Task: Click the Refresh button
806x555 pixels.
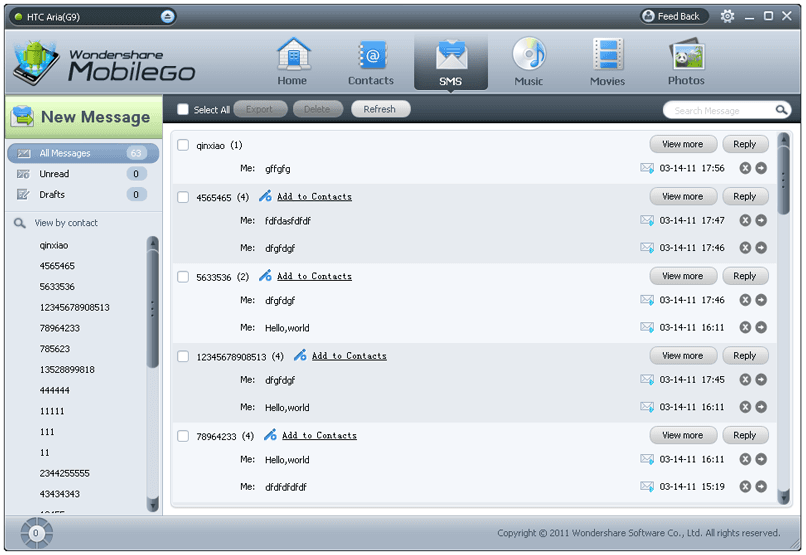Action: point(380,109)
